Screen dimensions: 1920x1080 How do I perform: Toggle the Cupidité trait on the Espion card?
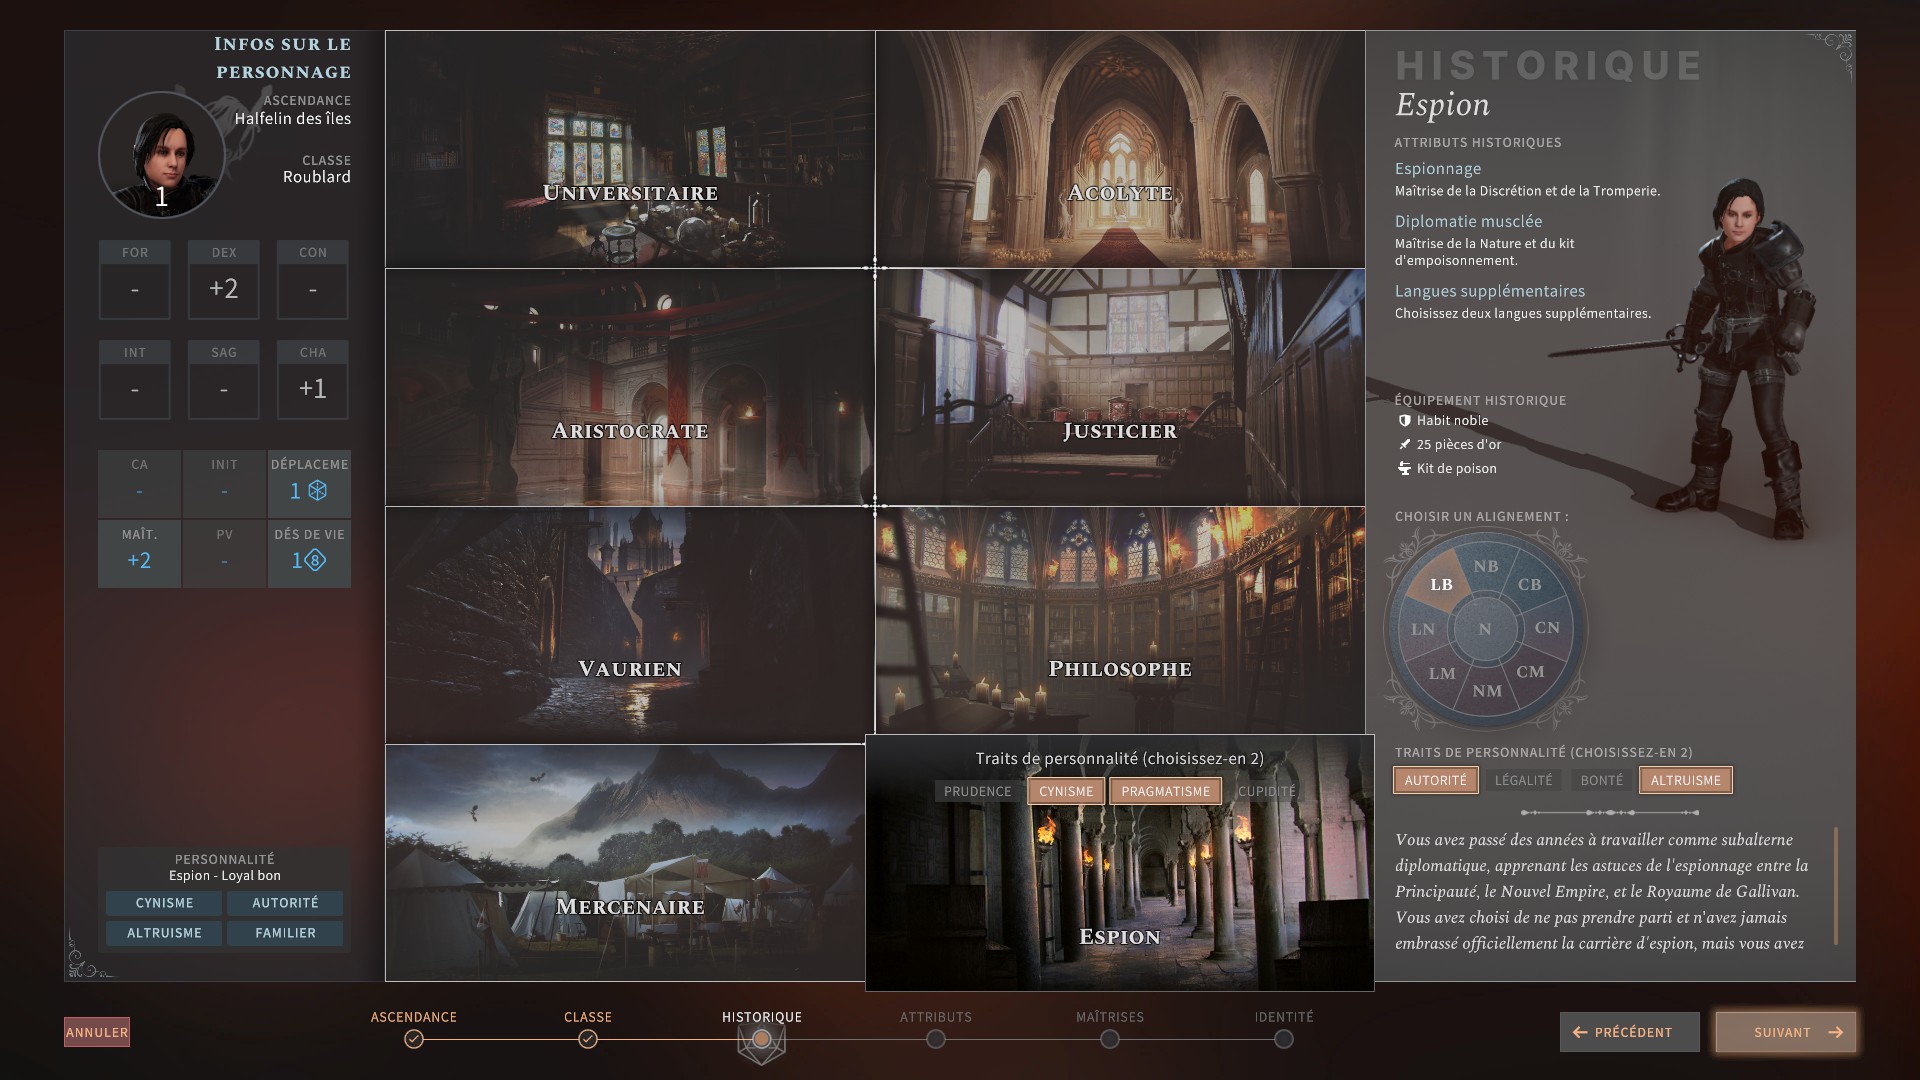[1266, 791]
